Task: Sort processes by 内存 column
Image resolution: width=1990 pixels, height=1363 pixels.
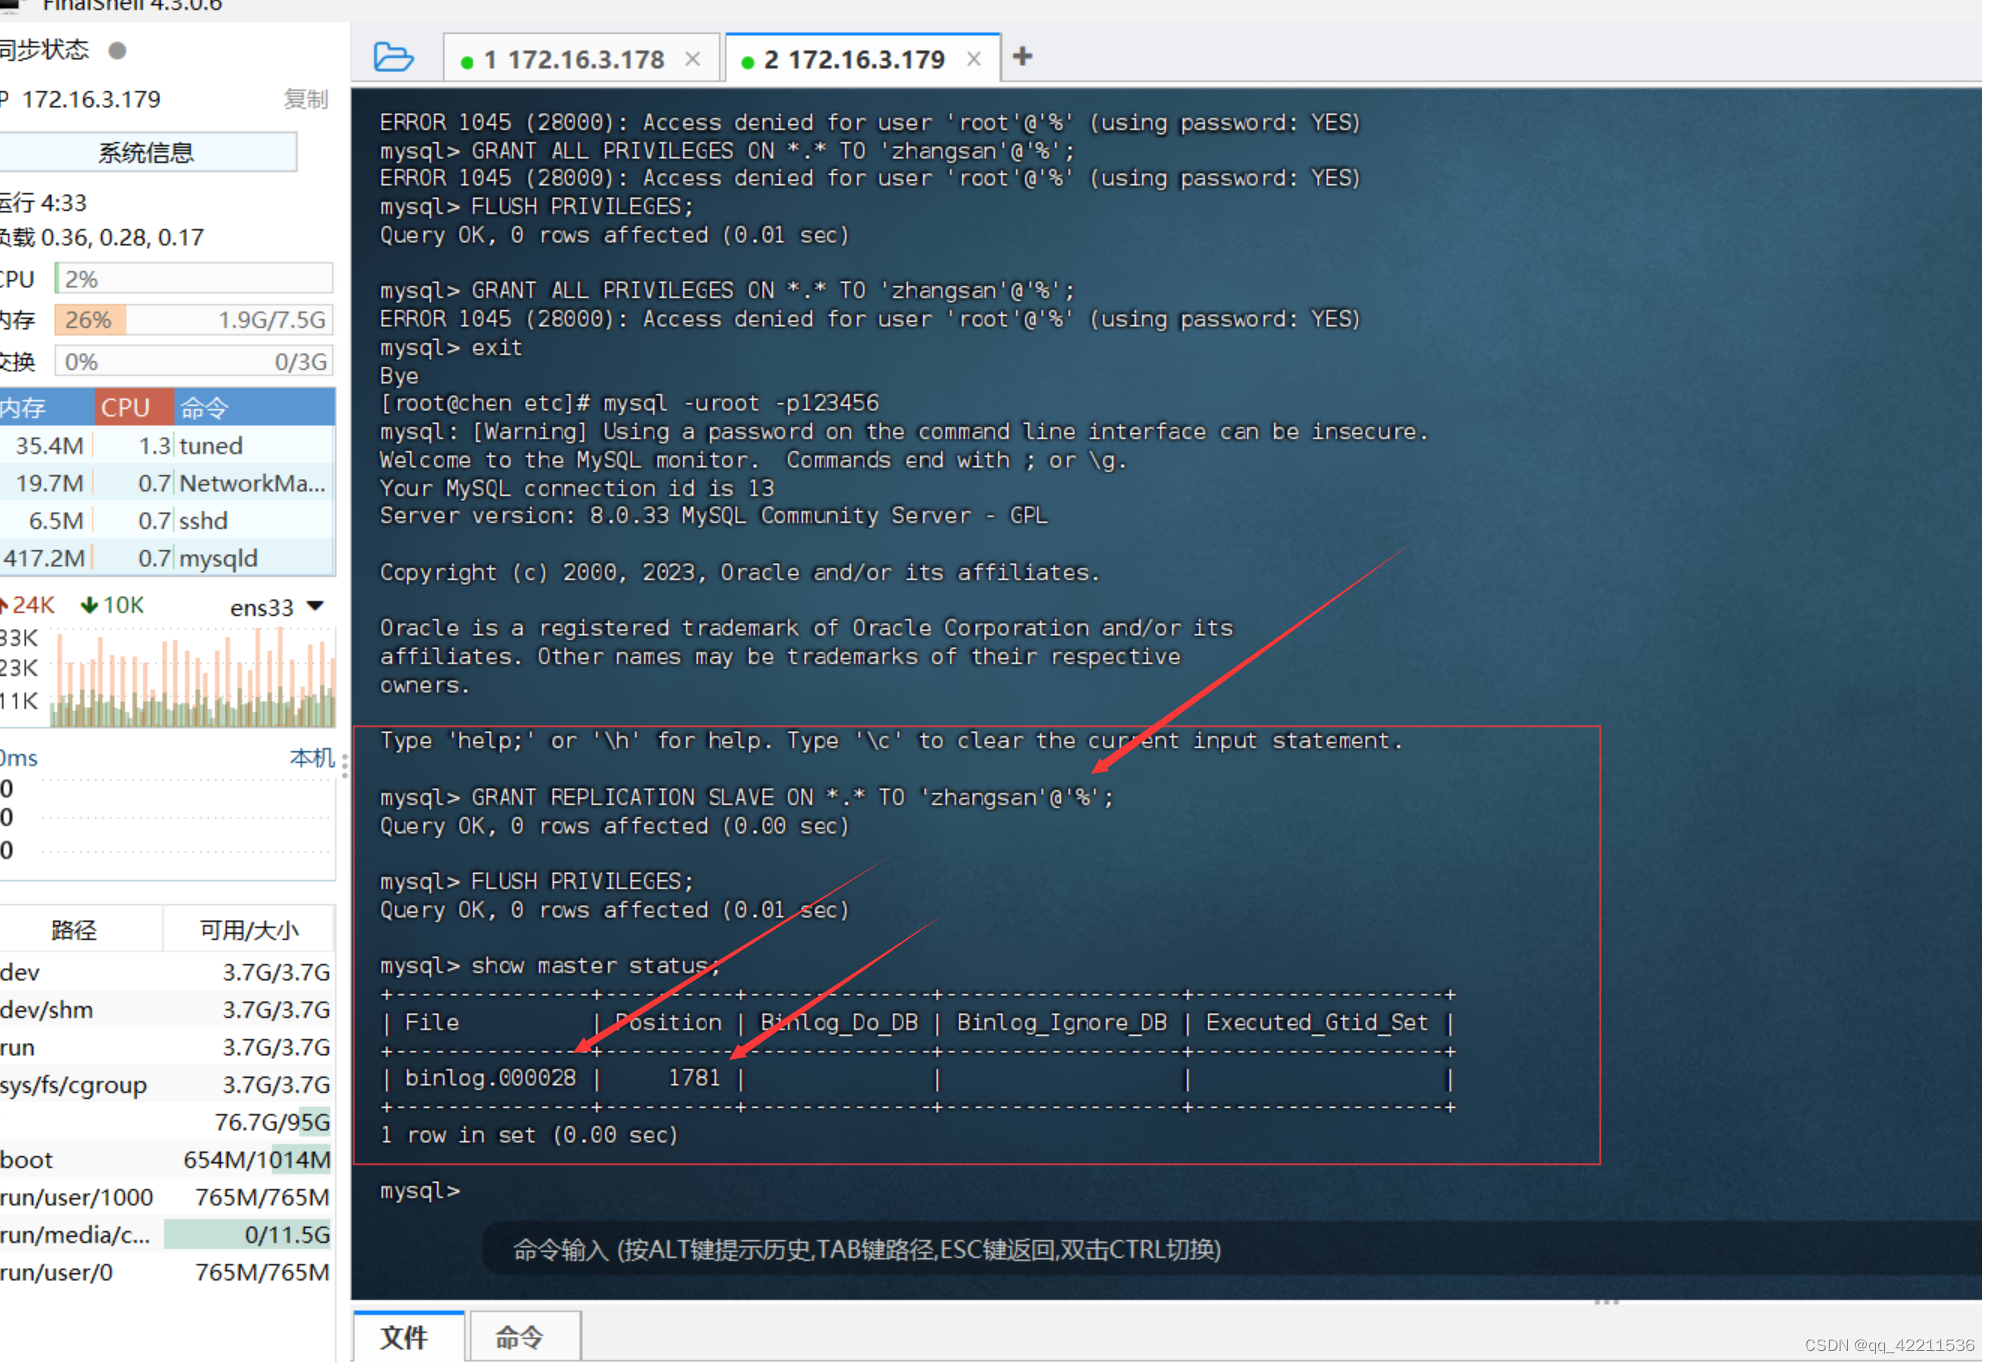Action: click(x=47, y=408)
